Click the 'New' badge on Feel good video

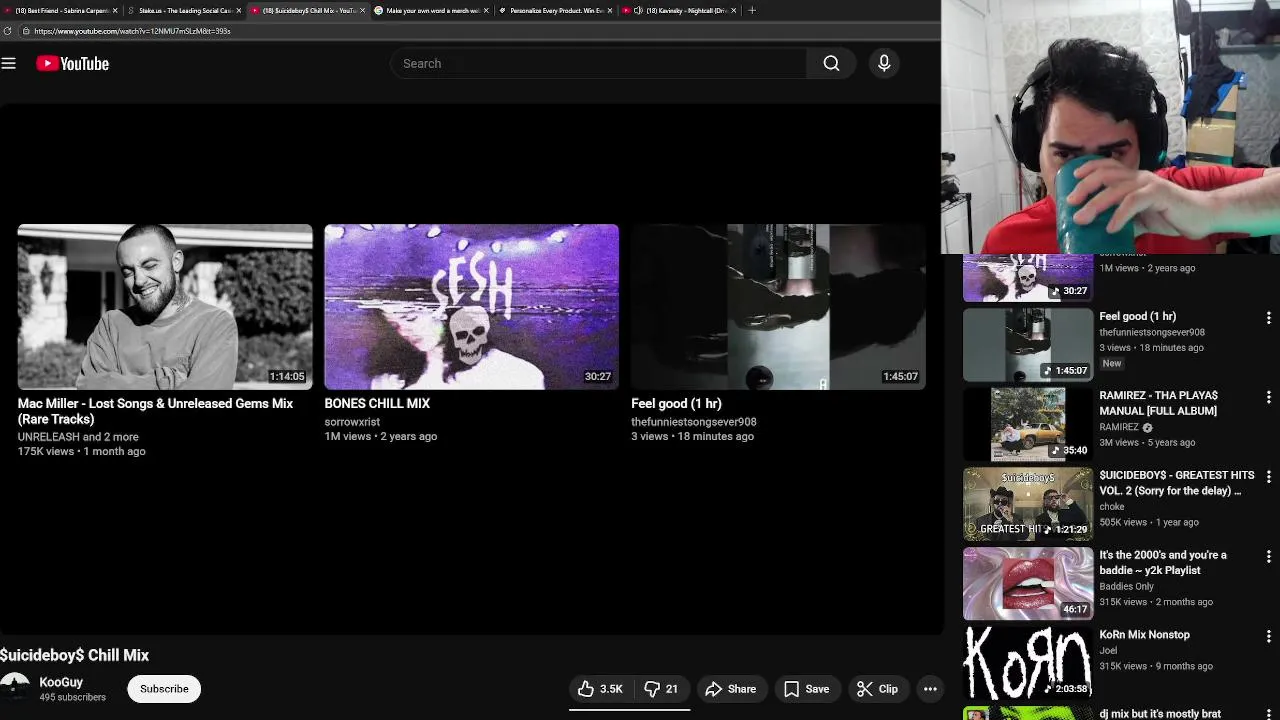click(x=1112, y=363)
